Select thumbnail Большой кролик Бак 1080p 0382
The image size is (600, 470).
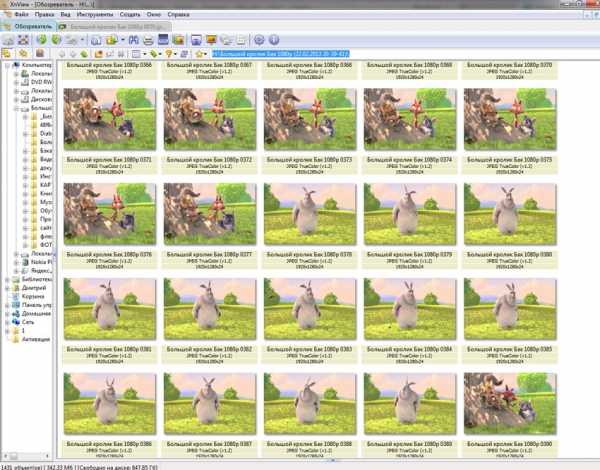click(x=210, y=309)
